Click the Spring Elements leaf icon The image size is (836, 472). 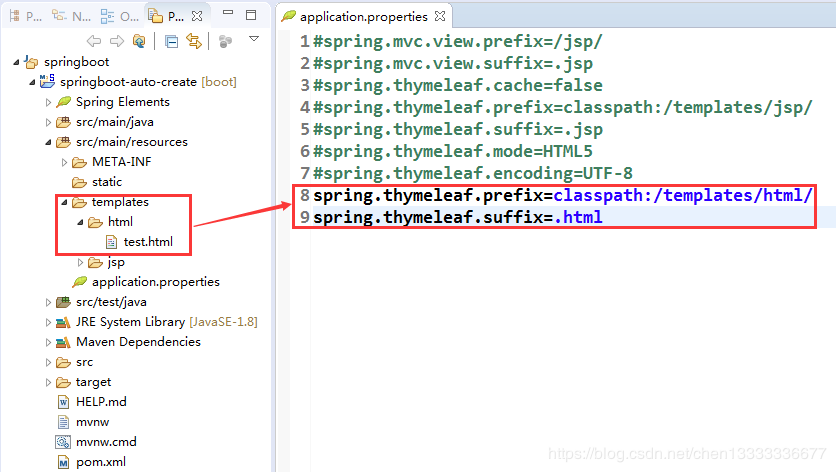[64, 102]
